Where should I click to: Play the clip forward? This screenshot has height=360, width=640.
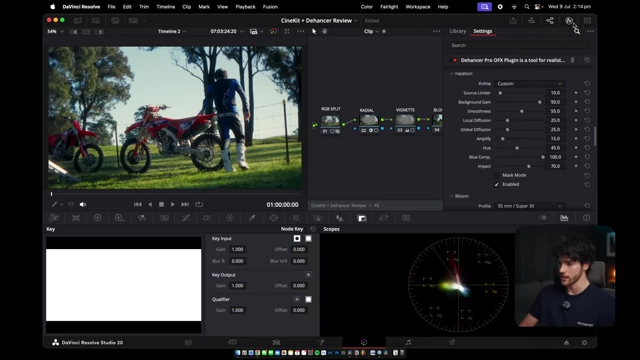tap(173, 204)
